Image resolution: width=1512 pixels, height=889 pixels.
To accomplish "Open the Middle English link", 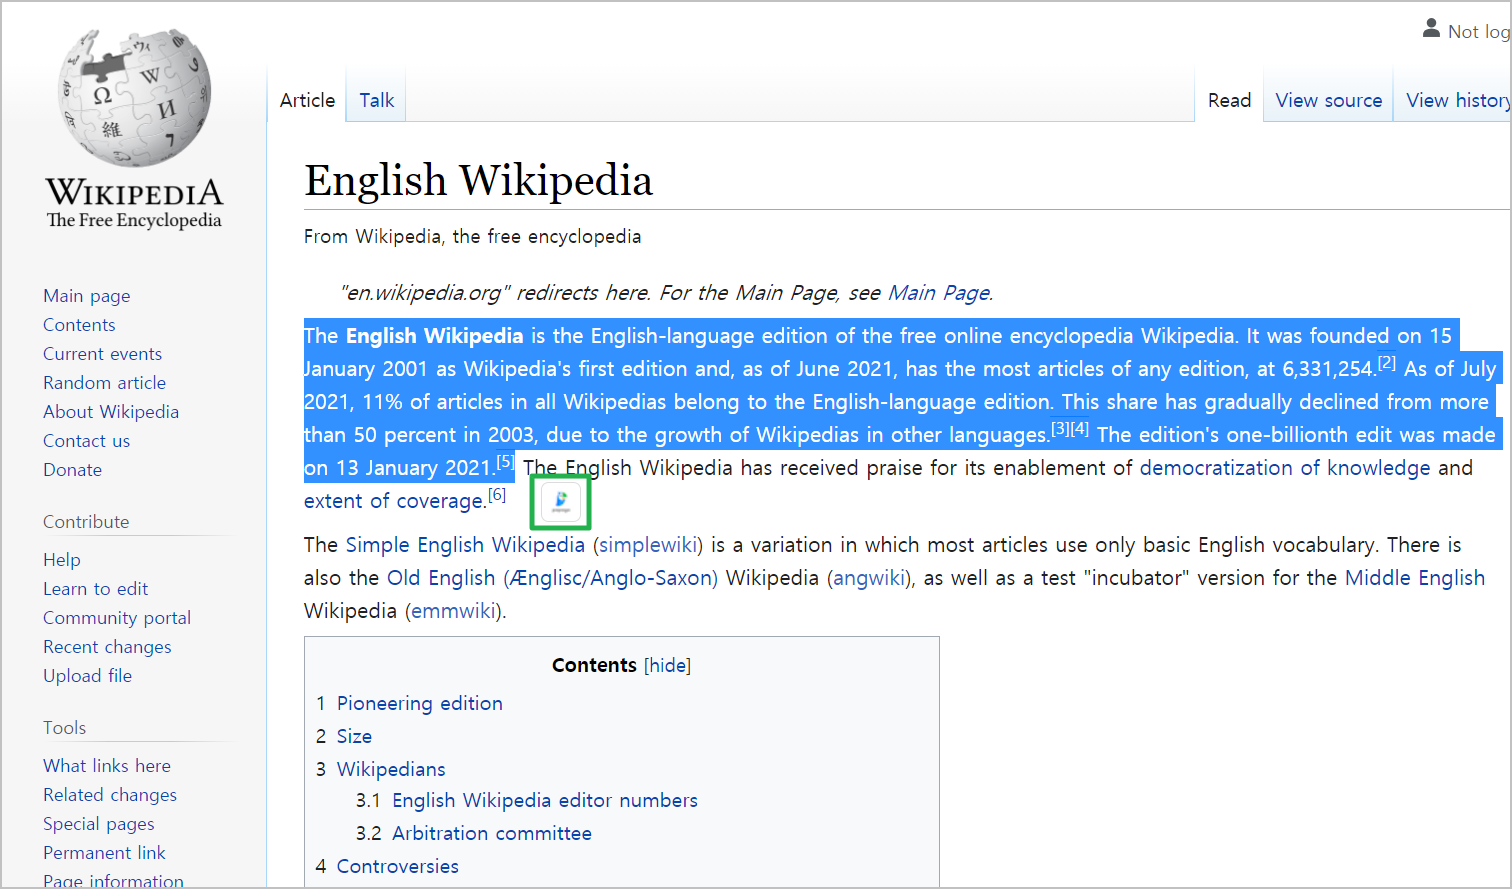I will pos(1415,578).
